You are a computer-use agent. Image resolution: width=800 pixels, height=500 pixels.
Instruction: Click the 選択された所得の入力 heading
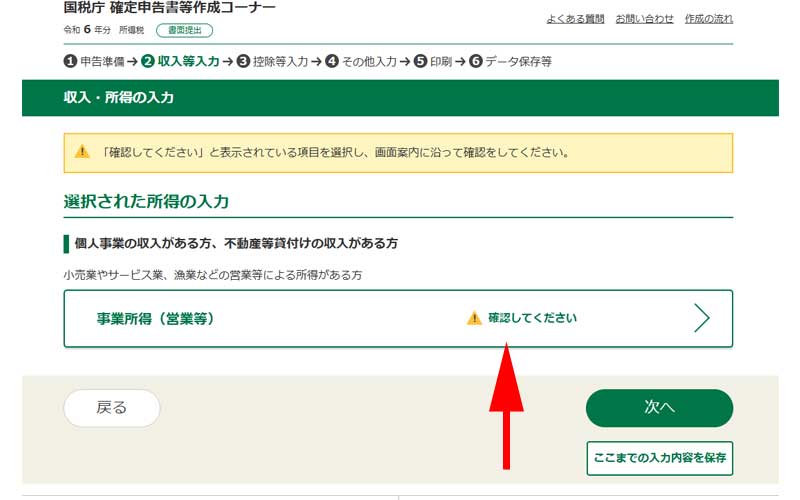[146, 202]
